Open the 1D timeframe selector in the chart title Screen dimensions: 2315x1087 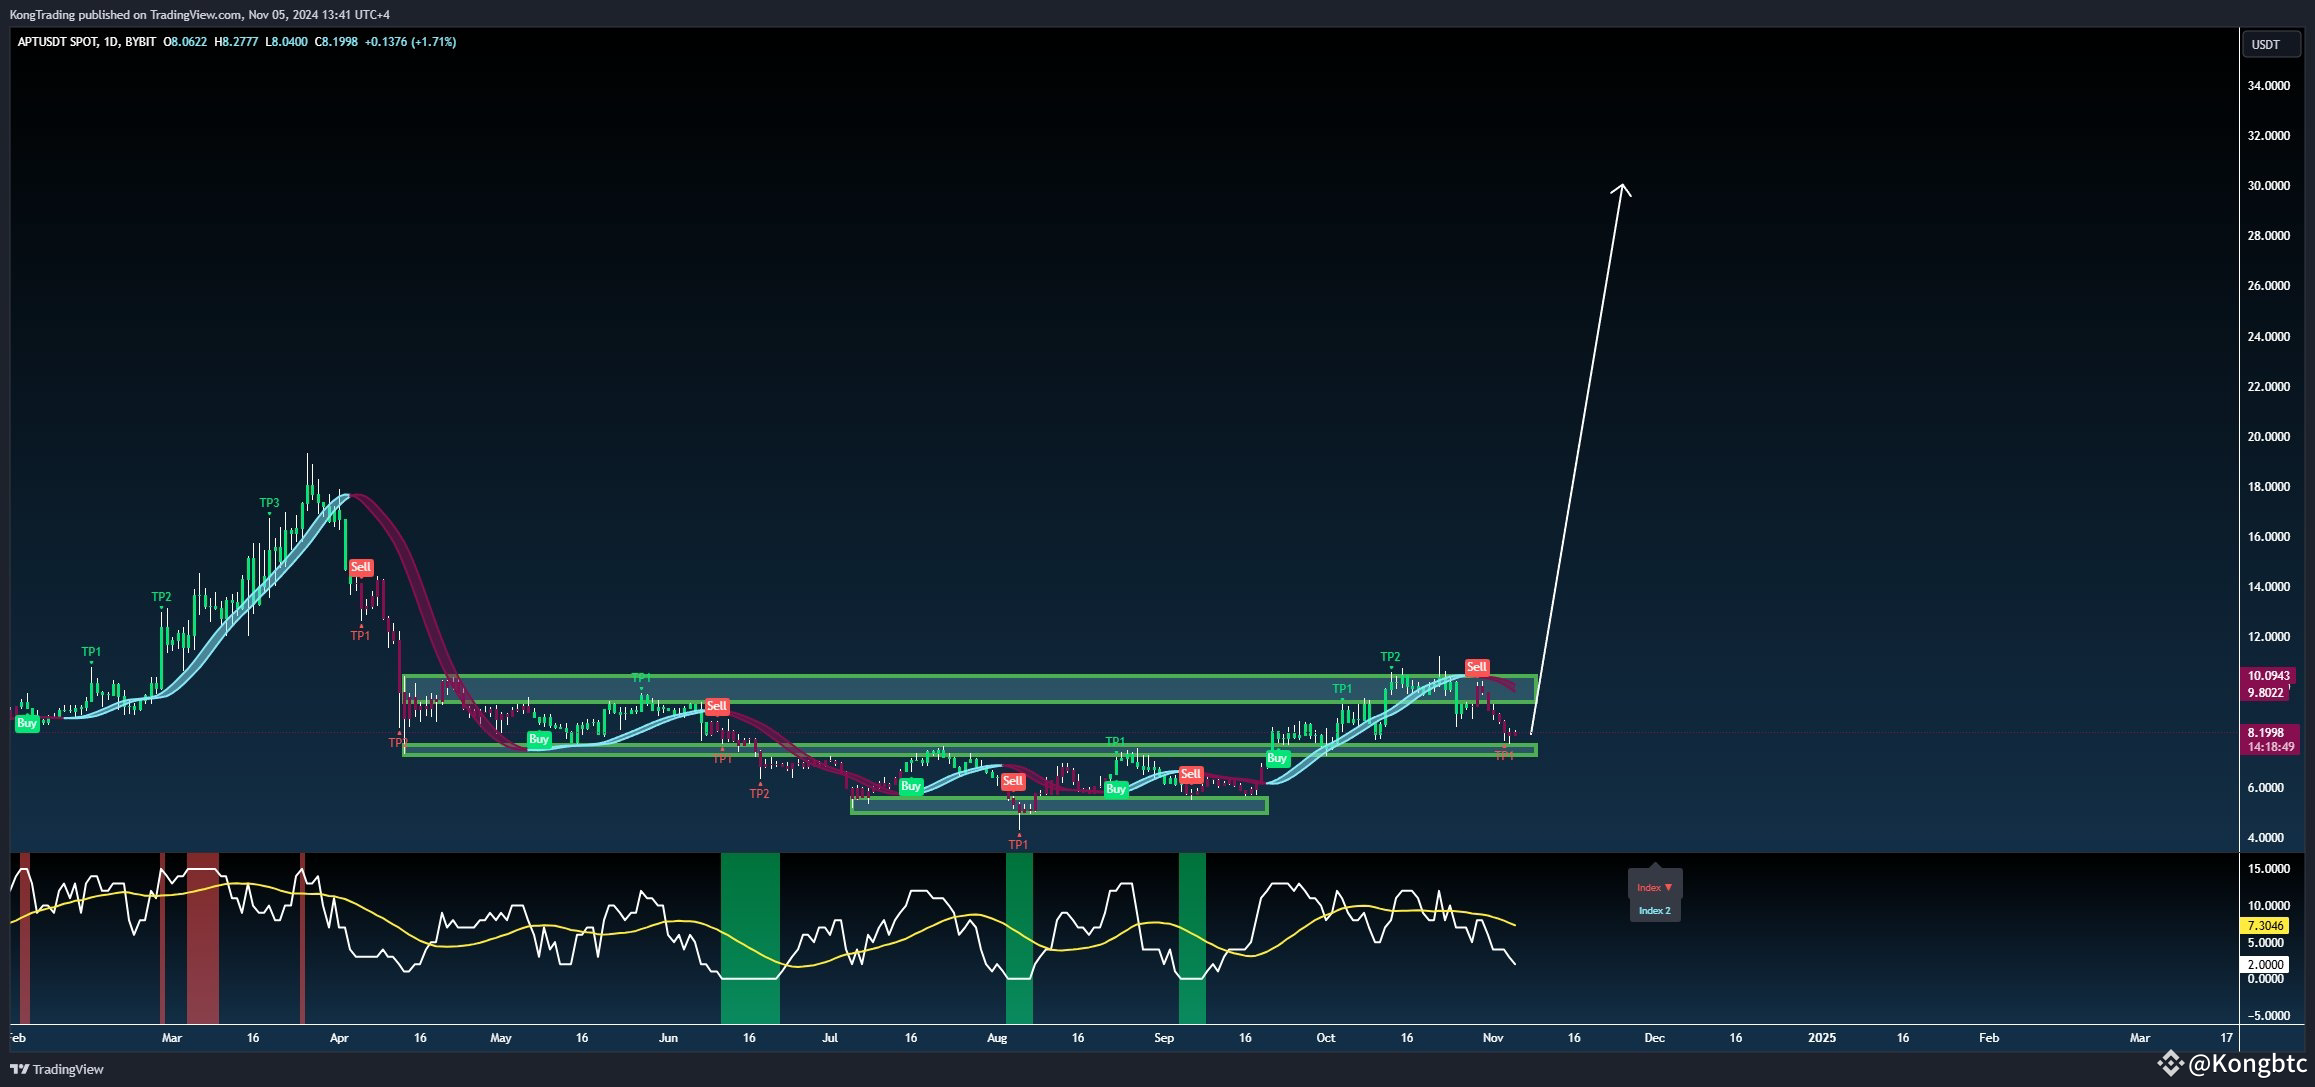coord(110,43)
